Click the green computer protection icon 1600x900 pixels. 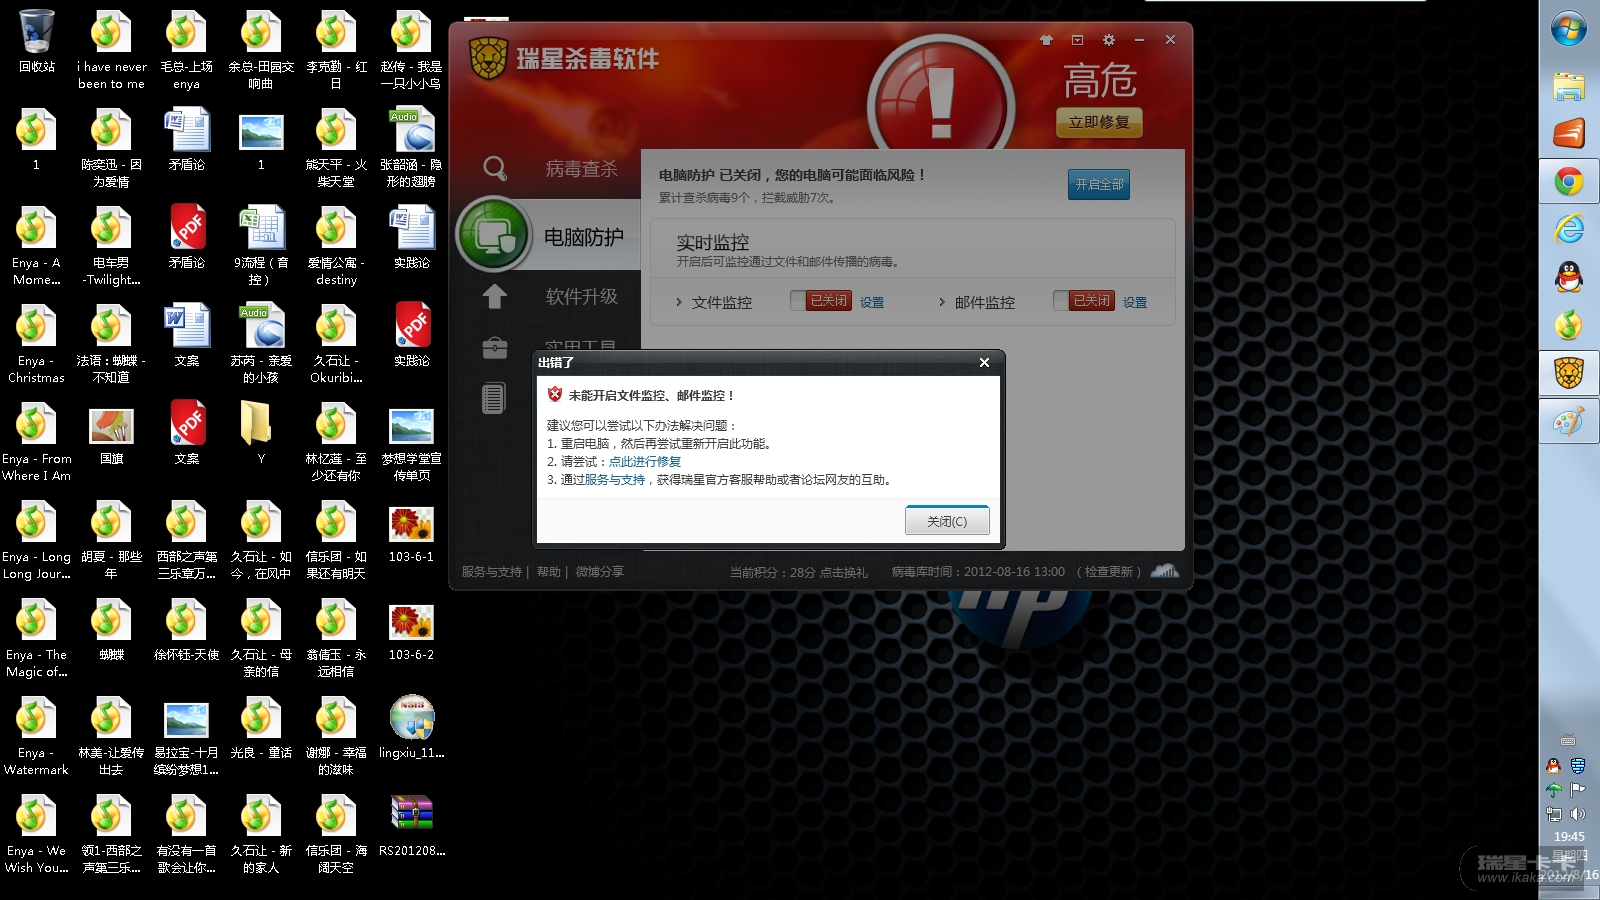(493, 235)
